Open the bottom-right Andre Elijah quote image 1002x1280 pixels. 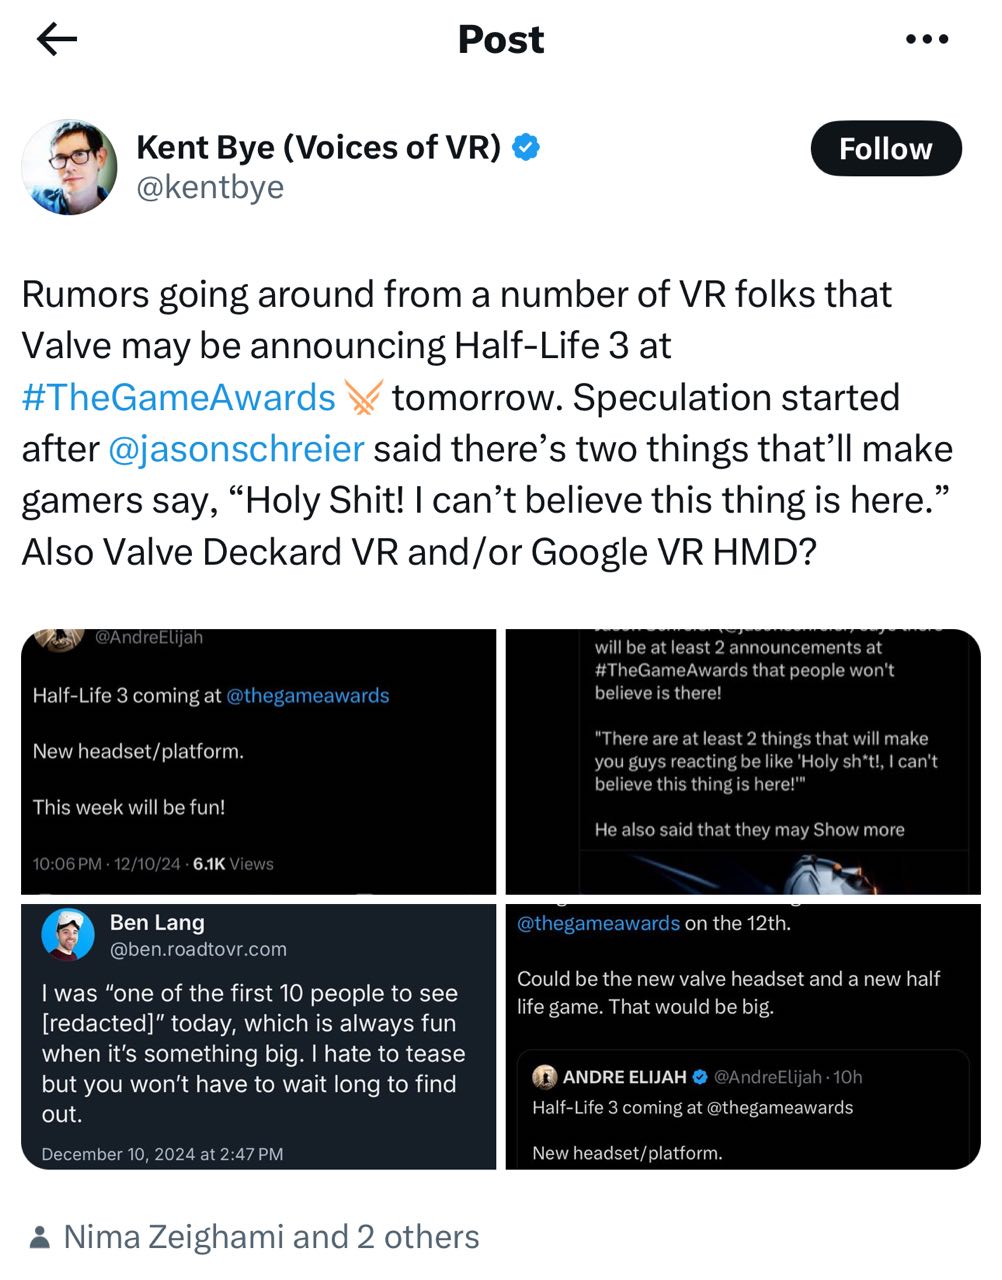click(x=743, y=1037)
